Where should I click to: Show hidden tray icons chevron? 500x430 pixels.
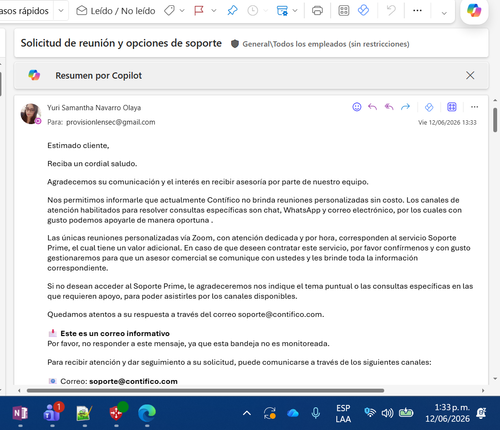coord(247,413)
